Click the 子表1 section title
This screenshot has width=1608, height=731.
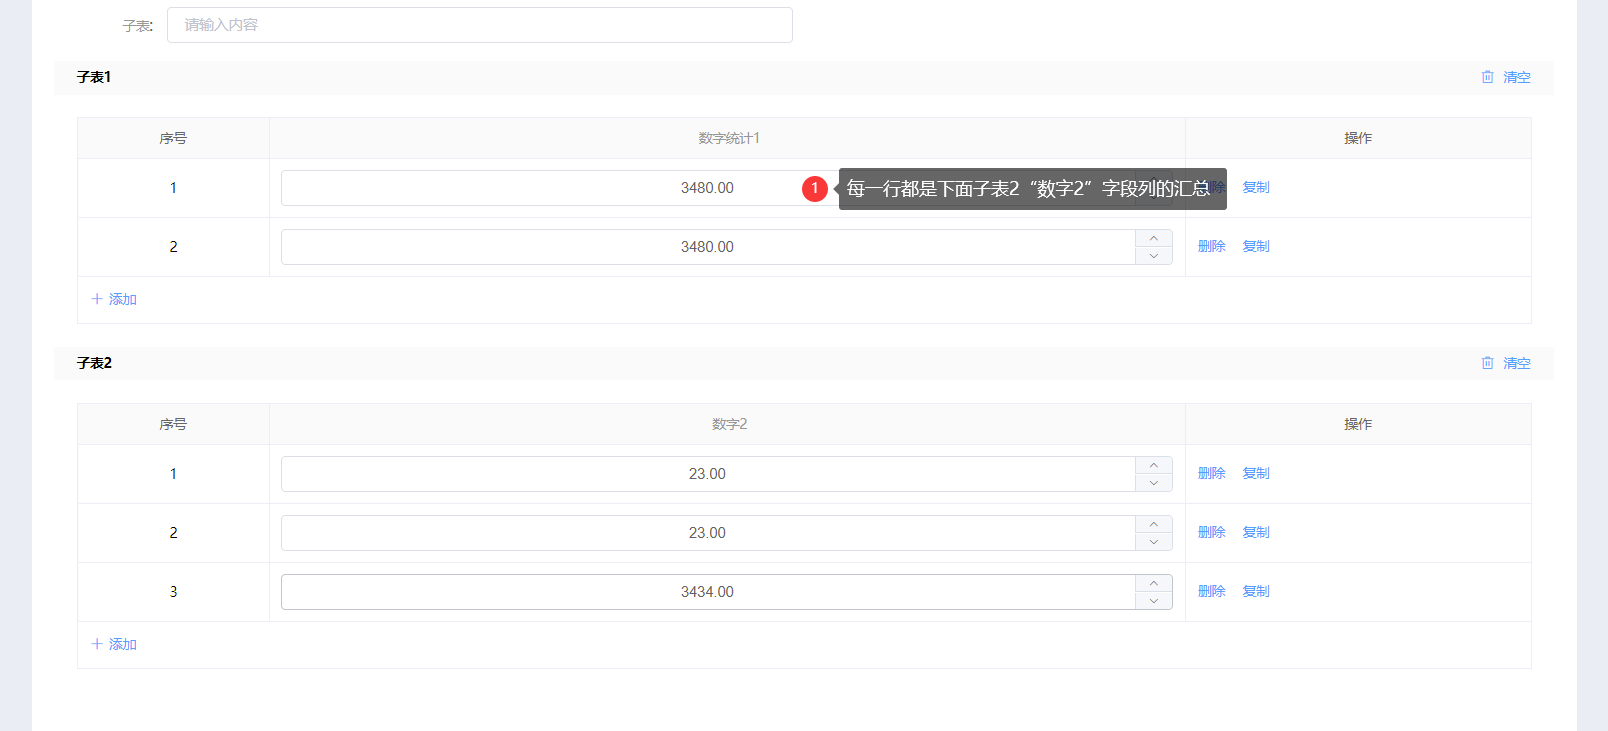pyautogui.click(x=94, y=77)
